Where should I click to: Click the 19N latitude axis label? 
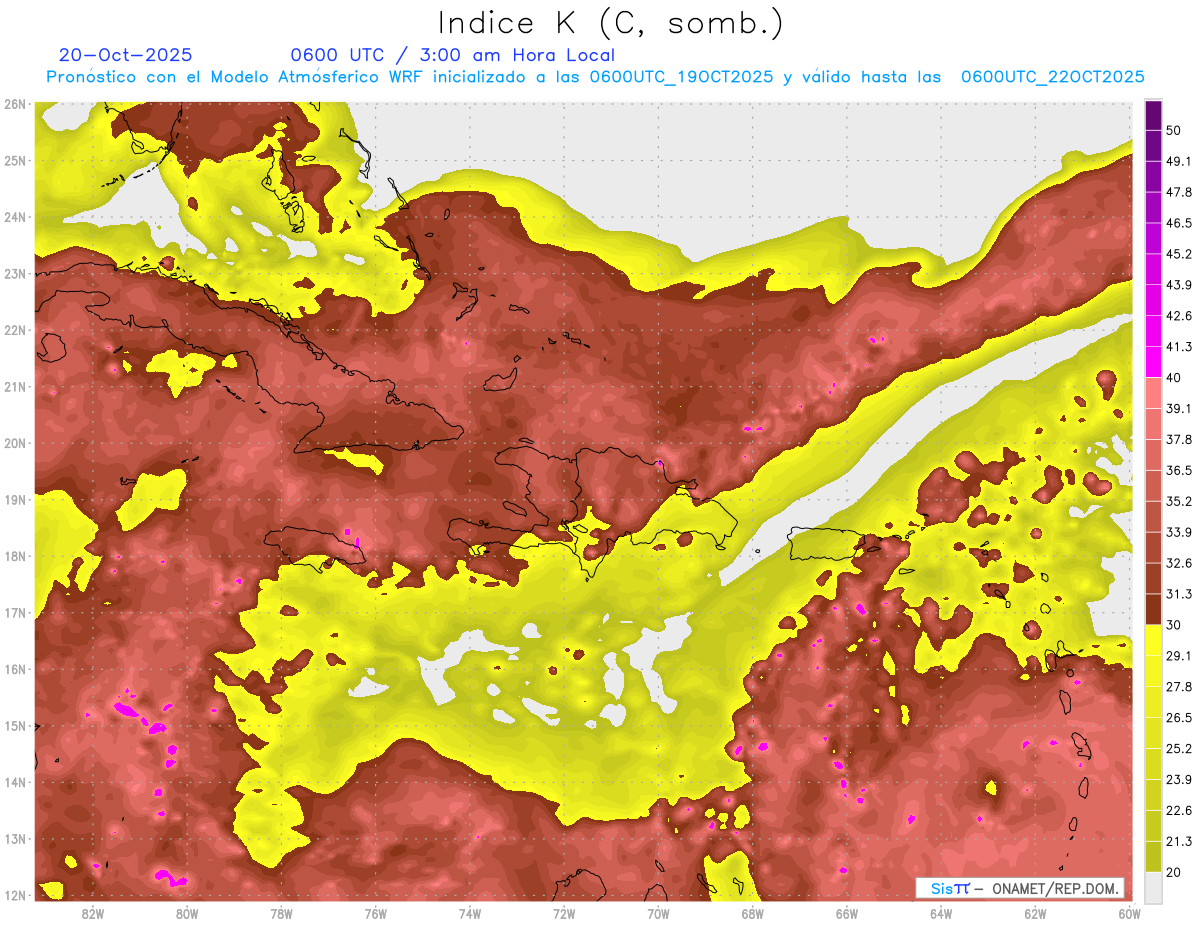[15, 500]
